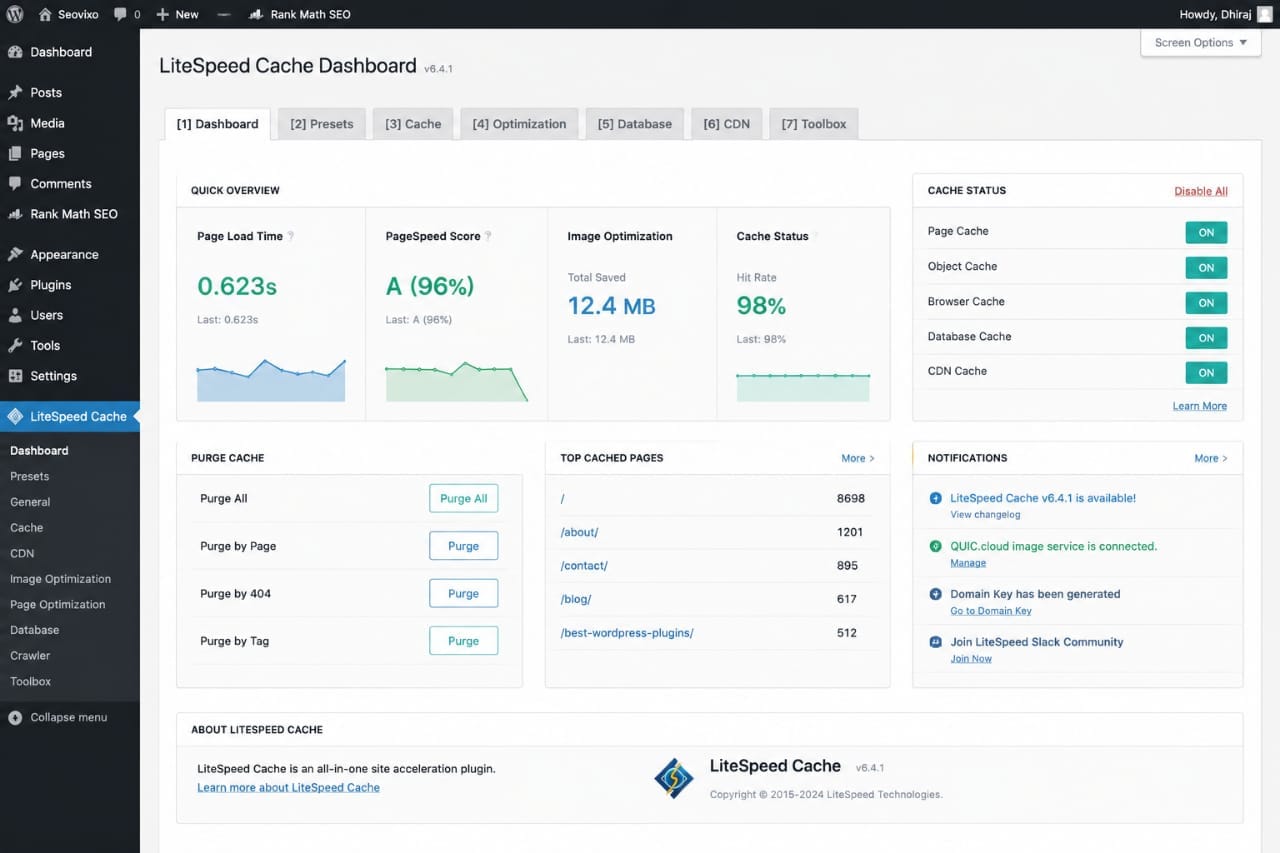
Task: Open General in the LiteSpeed submenu
Action: coord(30,502)
